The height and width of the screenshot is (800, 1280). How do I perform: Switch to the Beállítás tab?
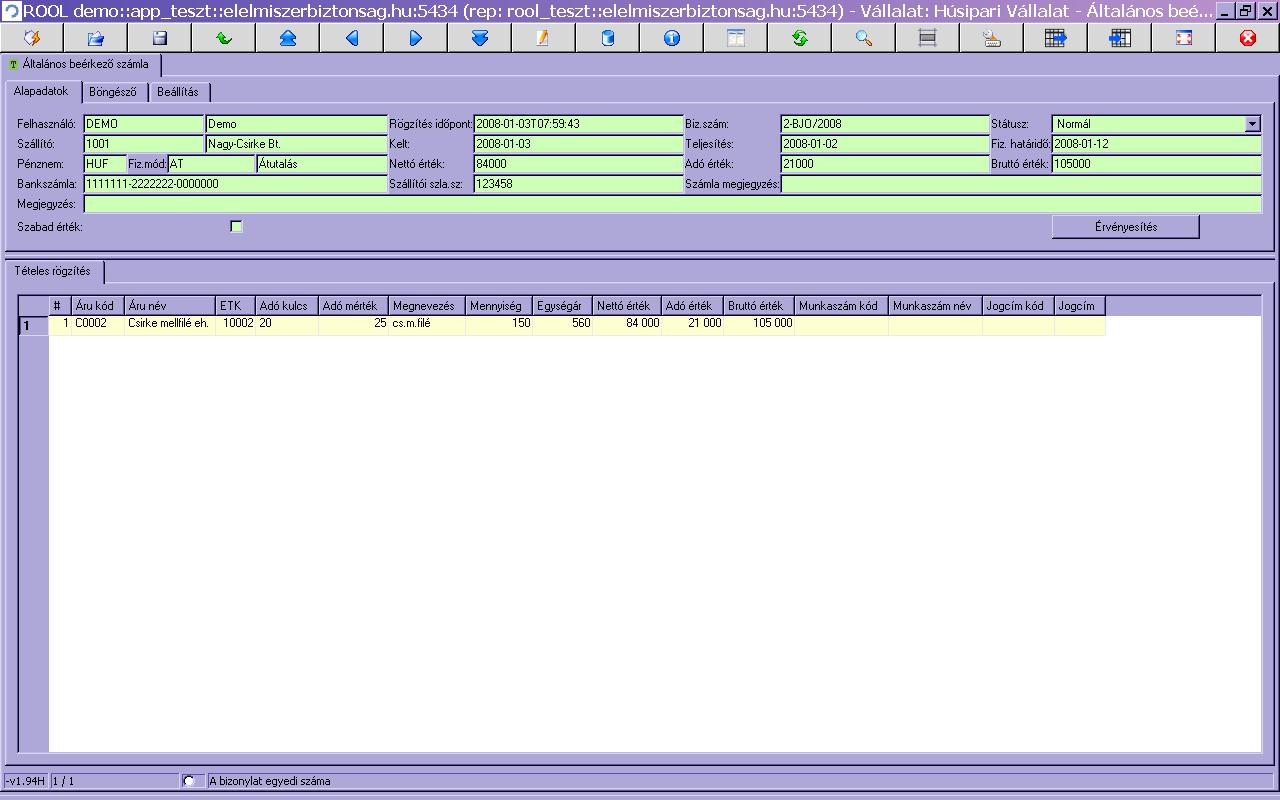pyautogui.click(x=178, y=92)
